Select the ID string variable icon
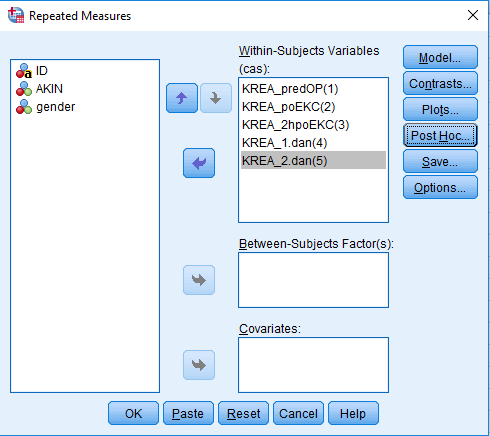 point(24,71)
